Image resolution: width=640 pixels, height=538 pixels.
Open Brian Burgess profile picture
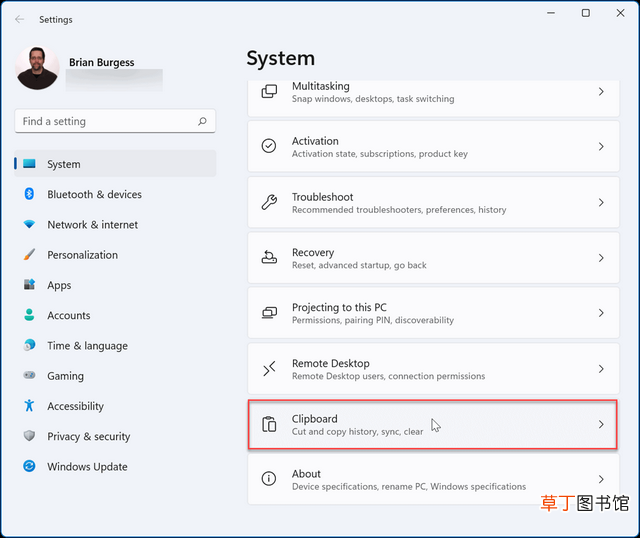click(x=37, y=68)
